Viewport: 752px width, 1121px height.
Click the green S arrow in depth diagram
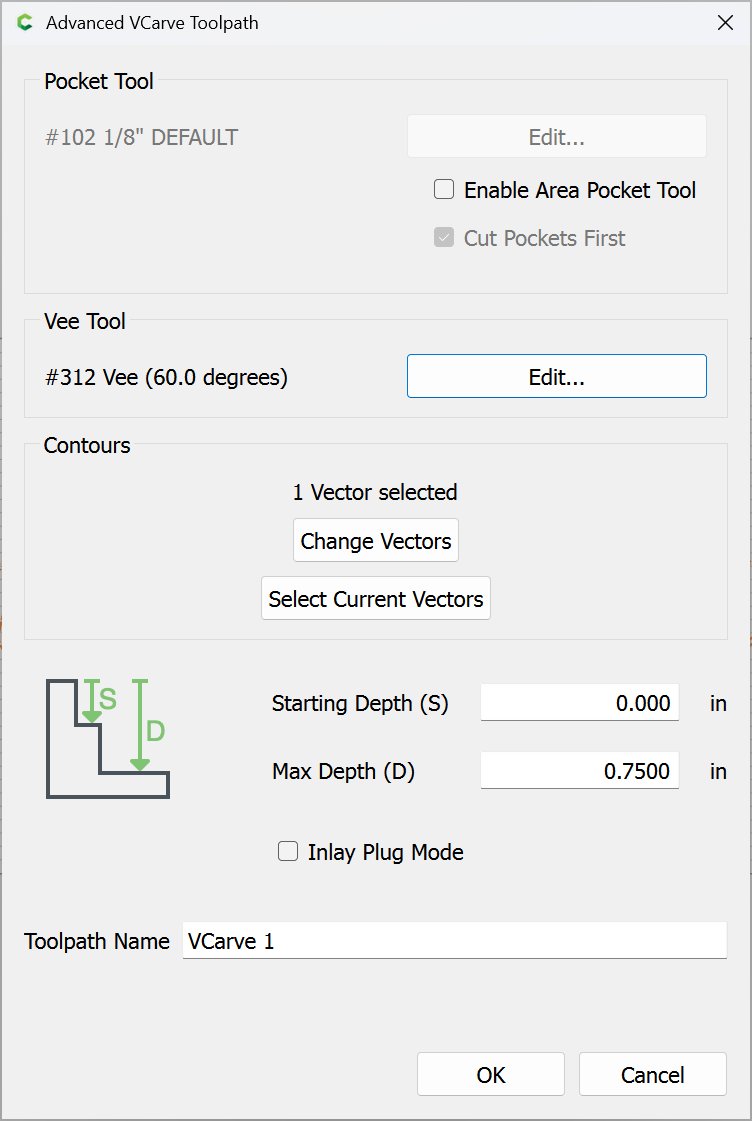(x=92, y=702)
